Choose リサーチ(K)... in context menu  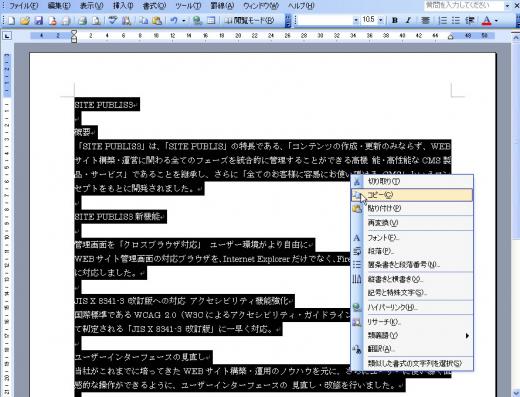pos(412,322)
